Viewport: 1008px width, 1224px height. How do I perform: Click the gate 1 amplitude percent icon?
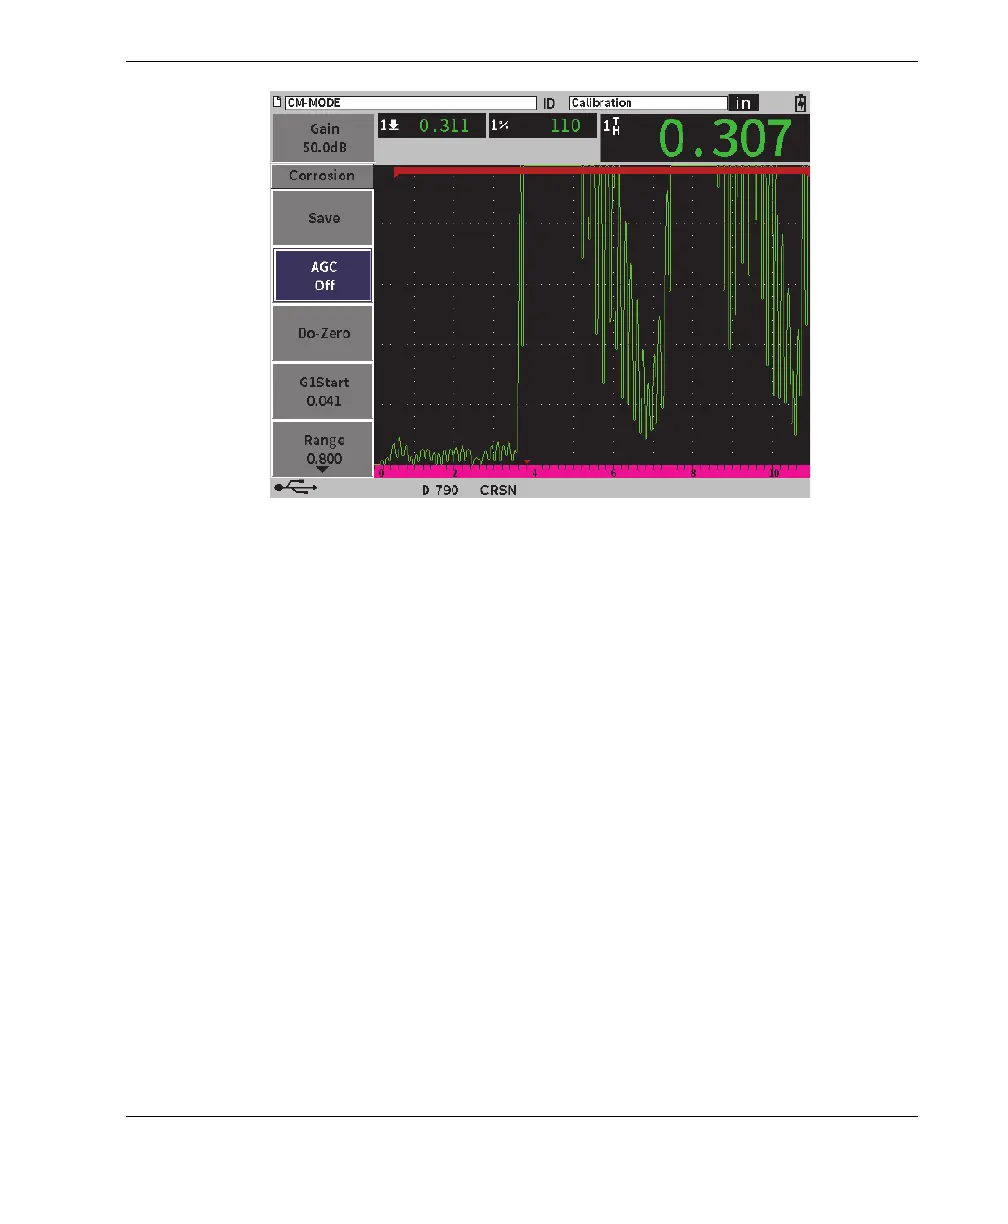(x=498, y=126)
